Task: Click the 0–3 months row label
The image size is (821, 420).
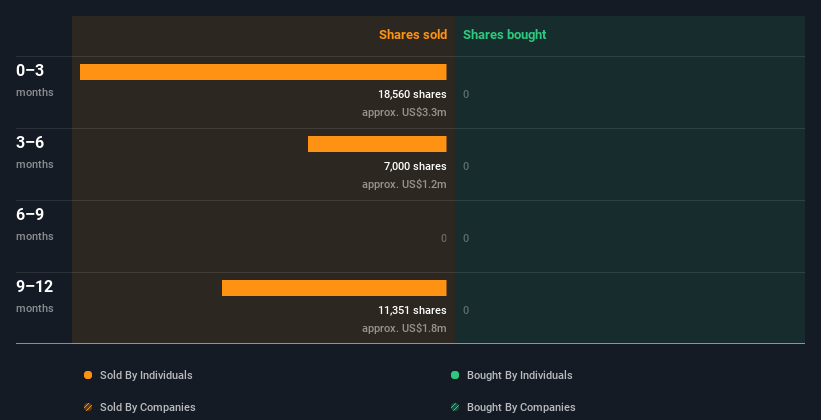Action: click(x=35, y=80)
